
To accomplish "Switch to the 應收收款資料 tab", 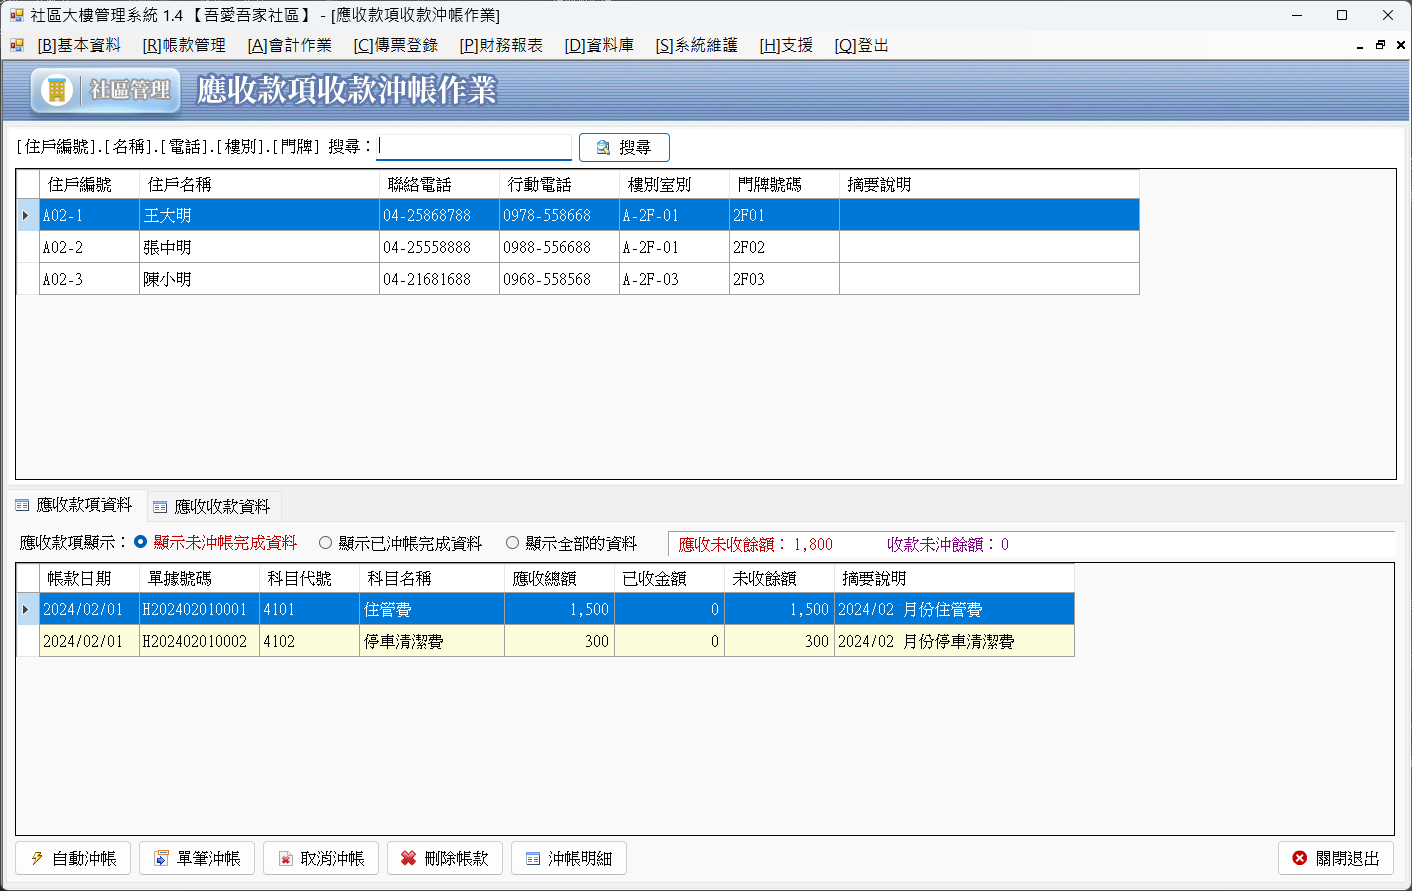I will coord(212,507).
